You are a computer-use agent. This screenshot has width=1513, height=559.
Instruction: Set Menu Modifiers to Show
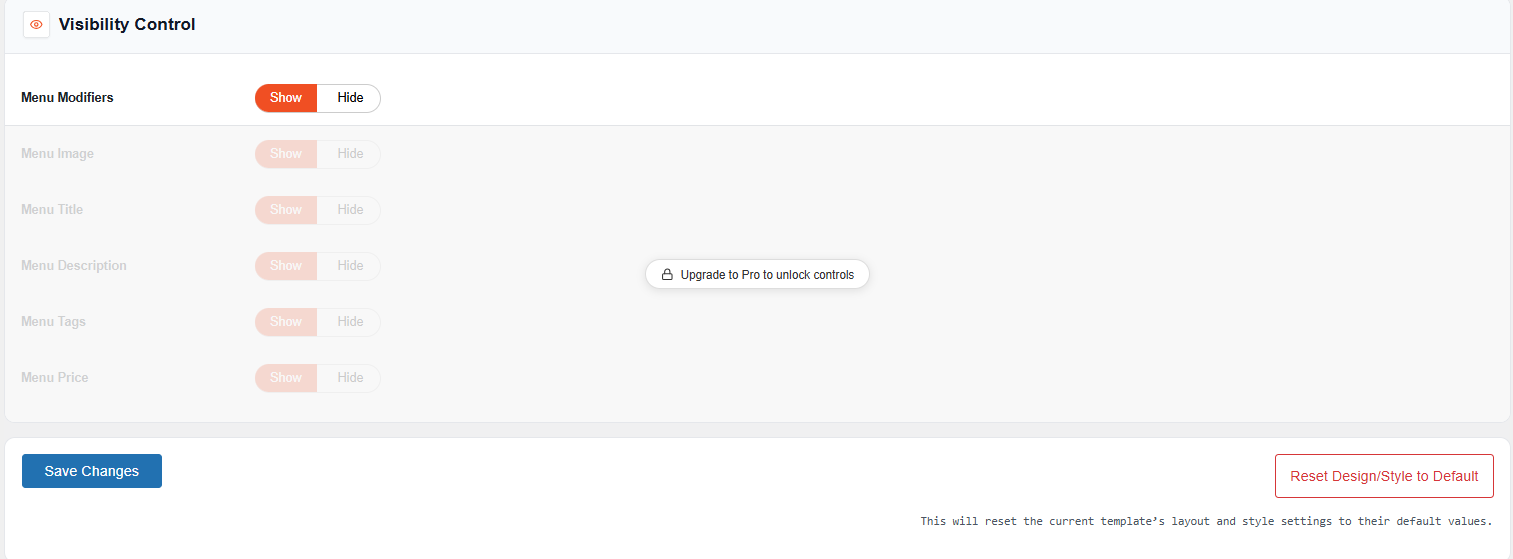pyautogui.click(x=286, y=98)
